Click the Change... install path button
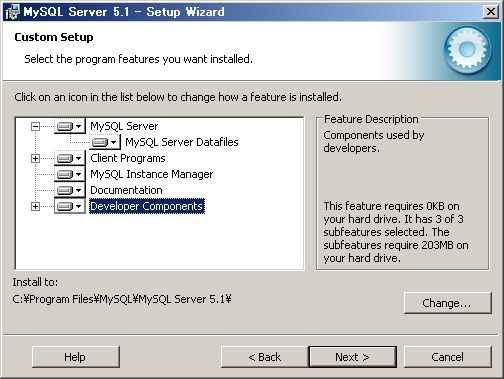Viewport: 504px width, 379px height. coord(447,303)
